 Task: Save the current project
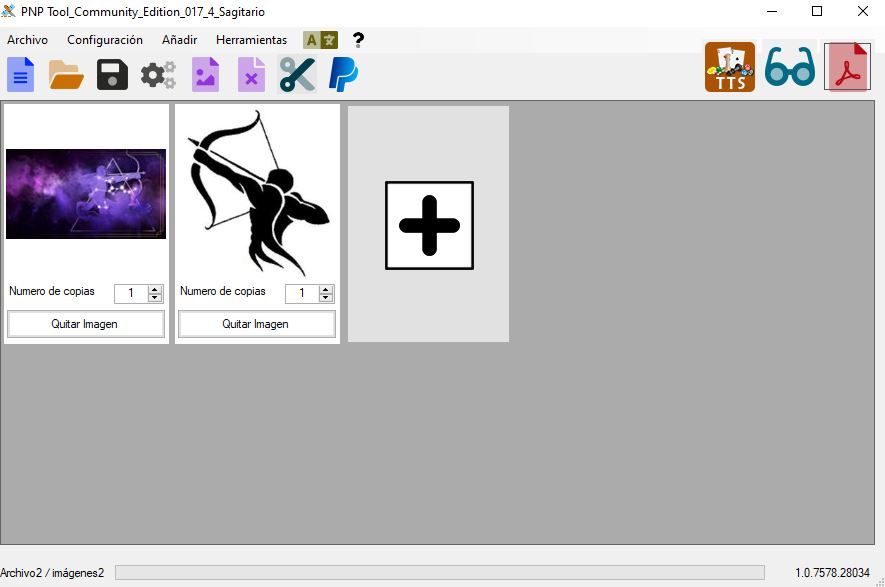(x=111, y=74)
